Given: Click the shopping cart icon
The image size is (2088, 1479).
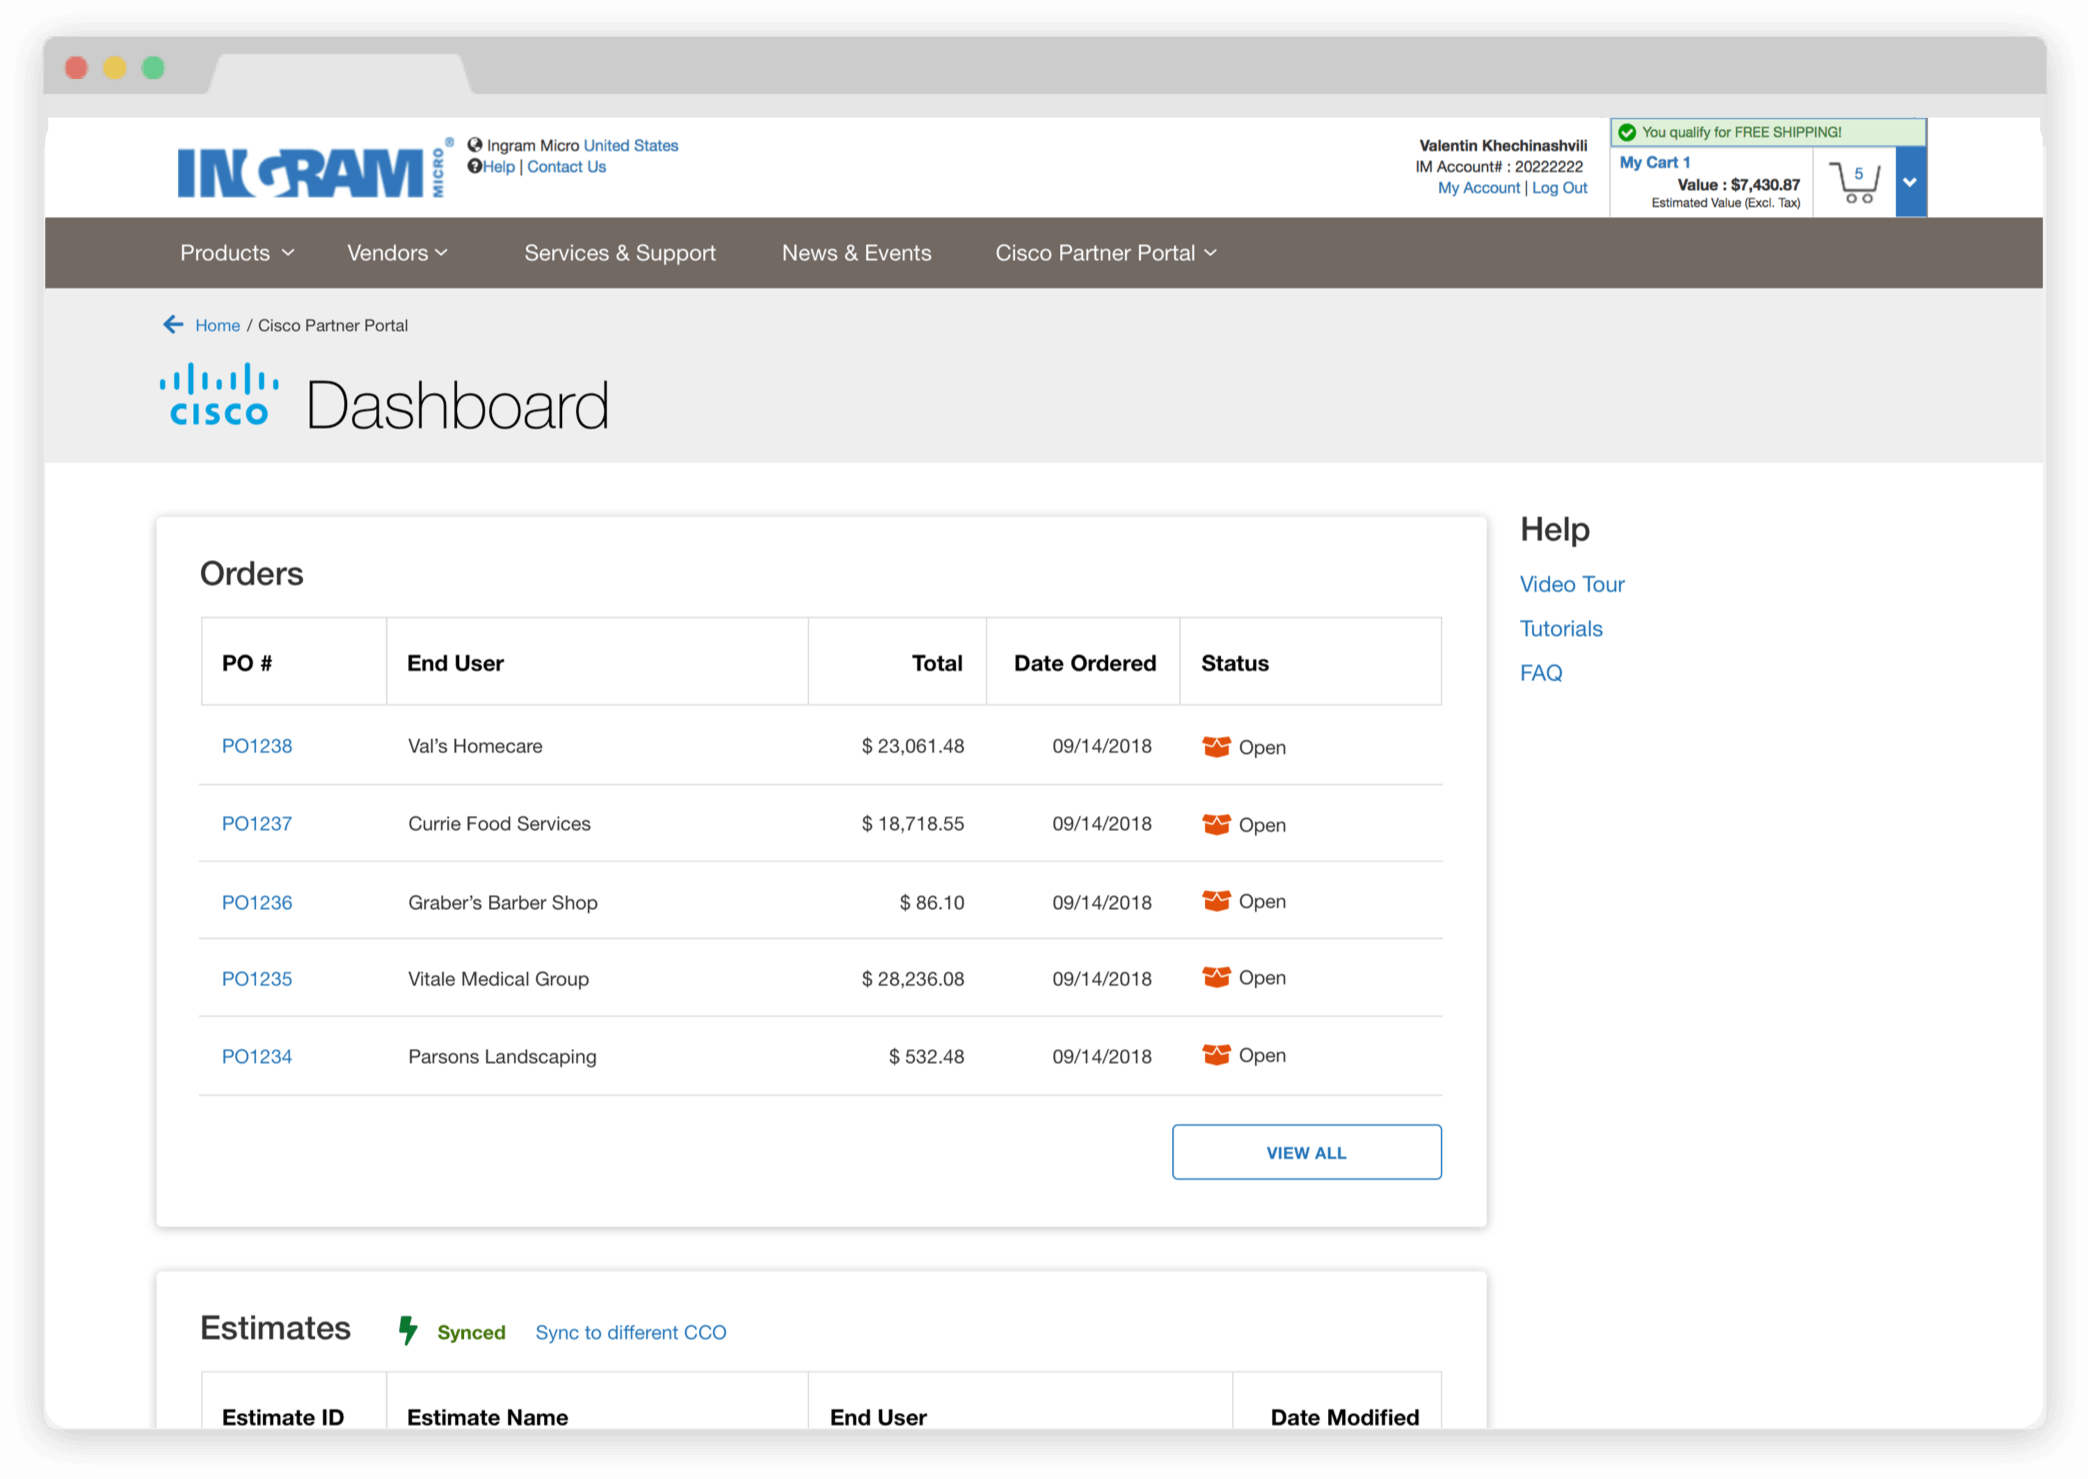Looking at the screenshot, I should tap(1855, 183).
